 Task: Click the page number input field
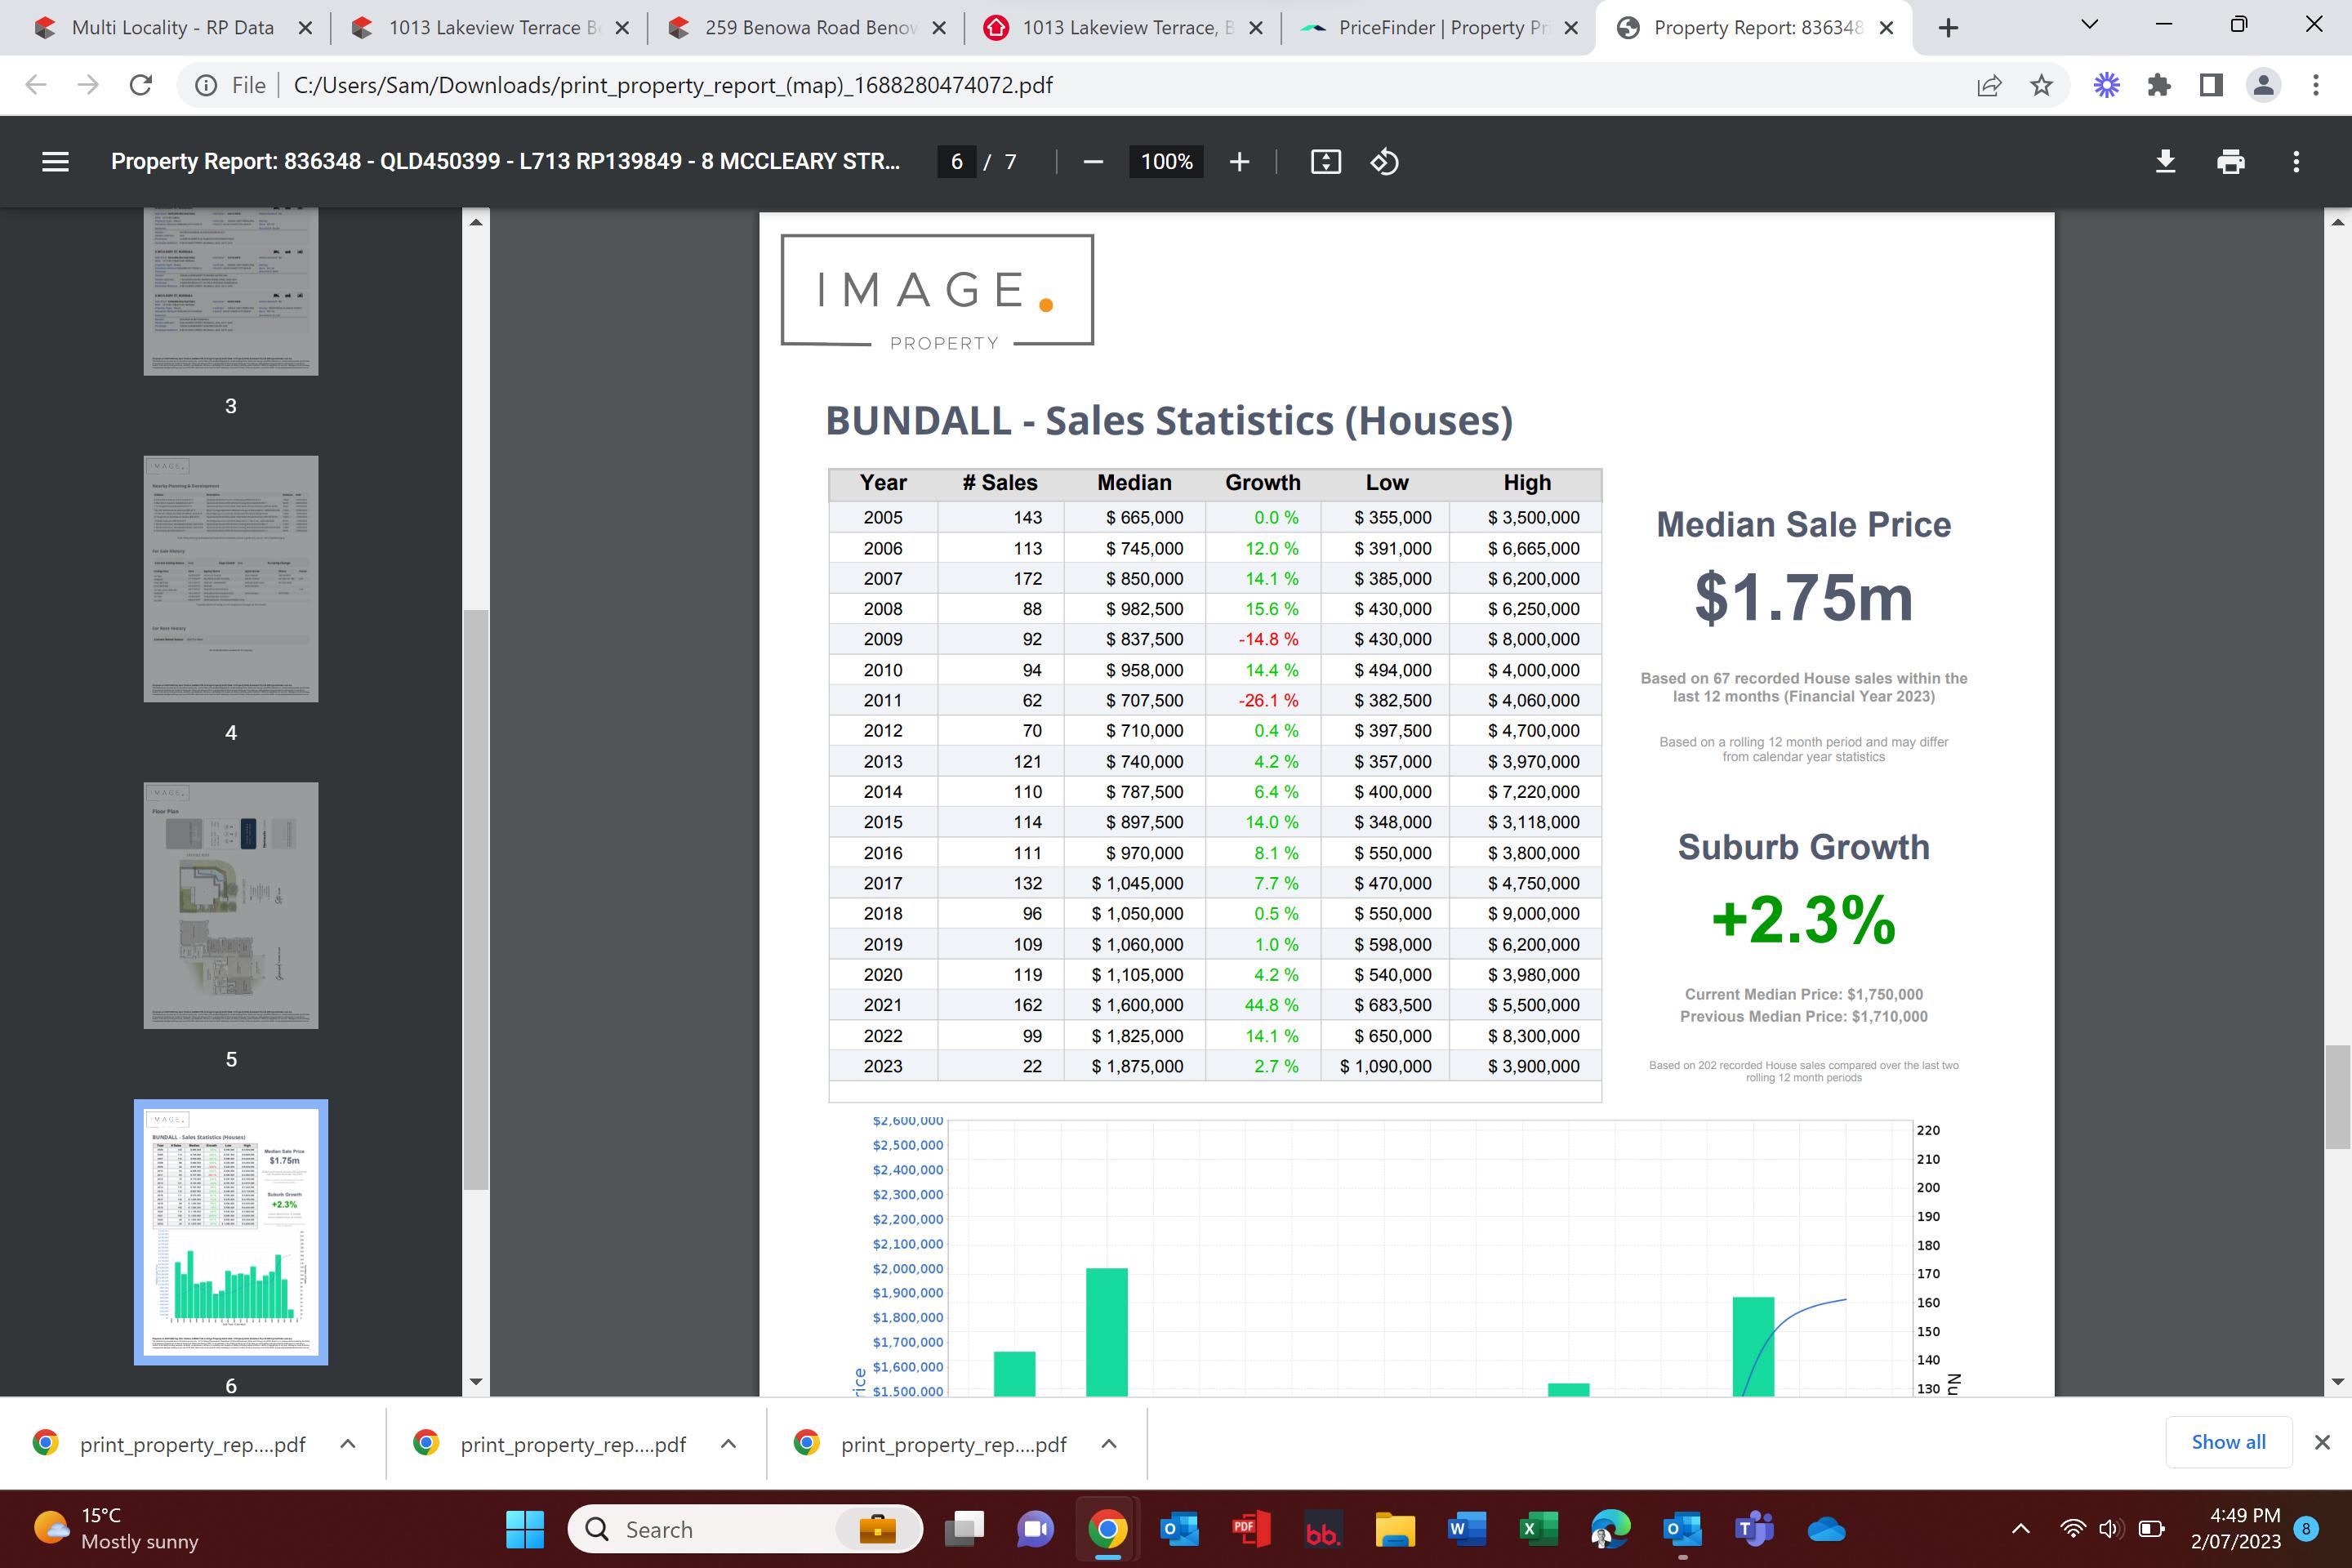tap(956, 161)
